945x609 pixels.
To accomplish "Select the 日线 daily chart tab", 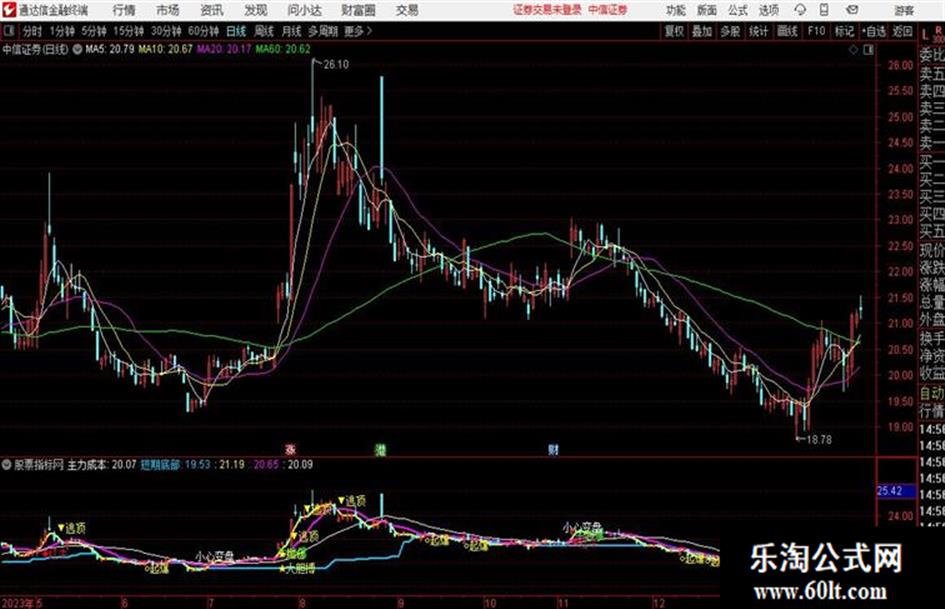I will pyautogui.click(x=236, y=31).
